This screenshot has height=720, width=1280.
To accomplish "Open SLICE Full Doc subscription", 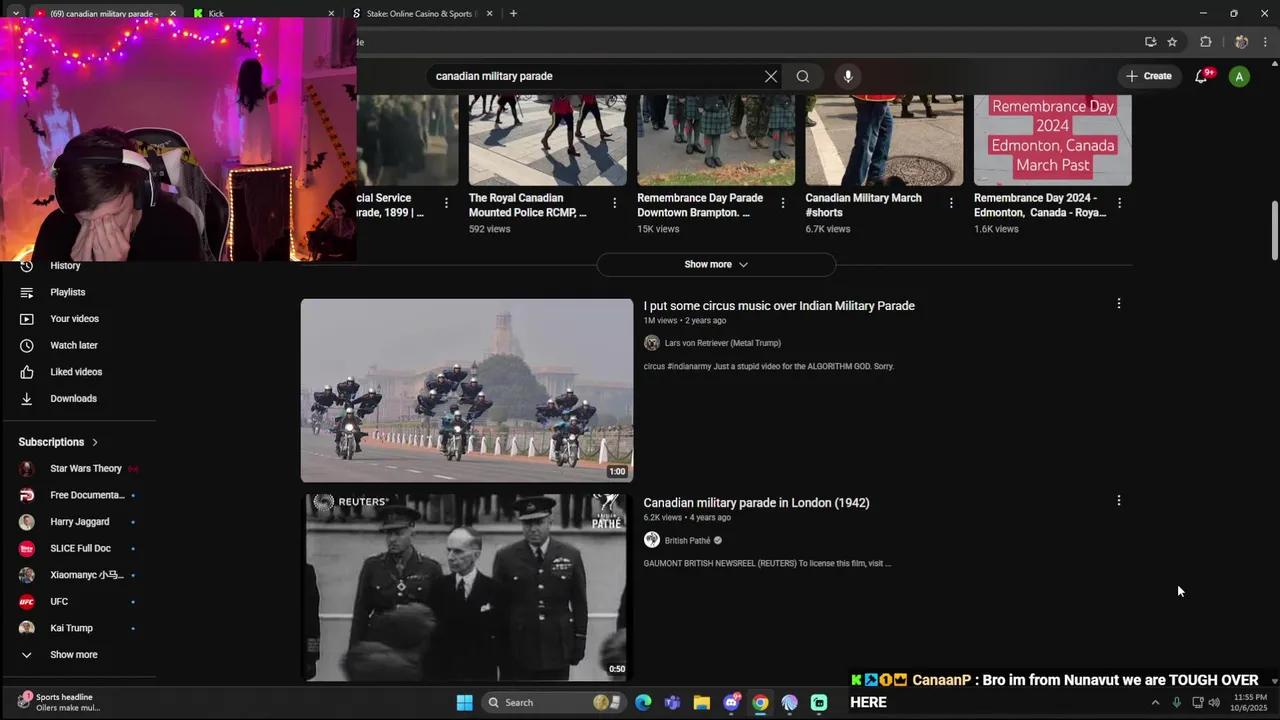I will (78, 548).
